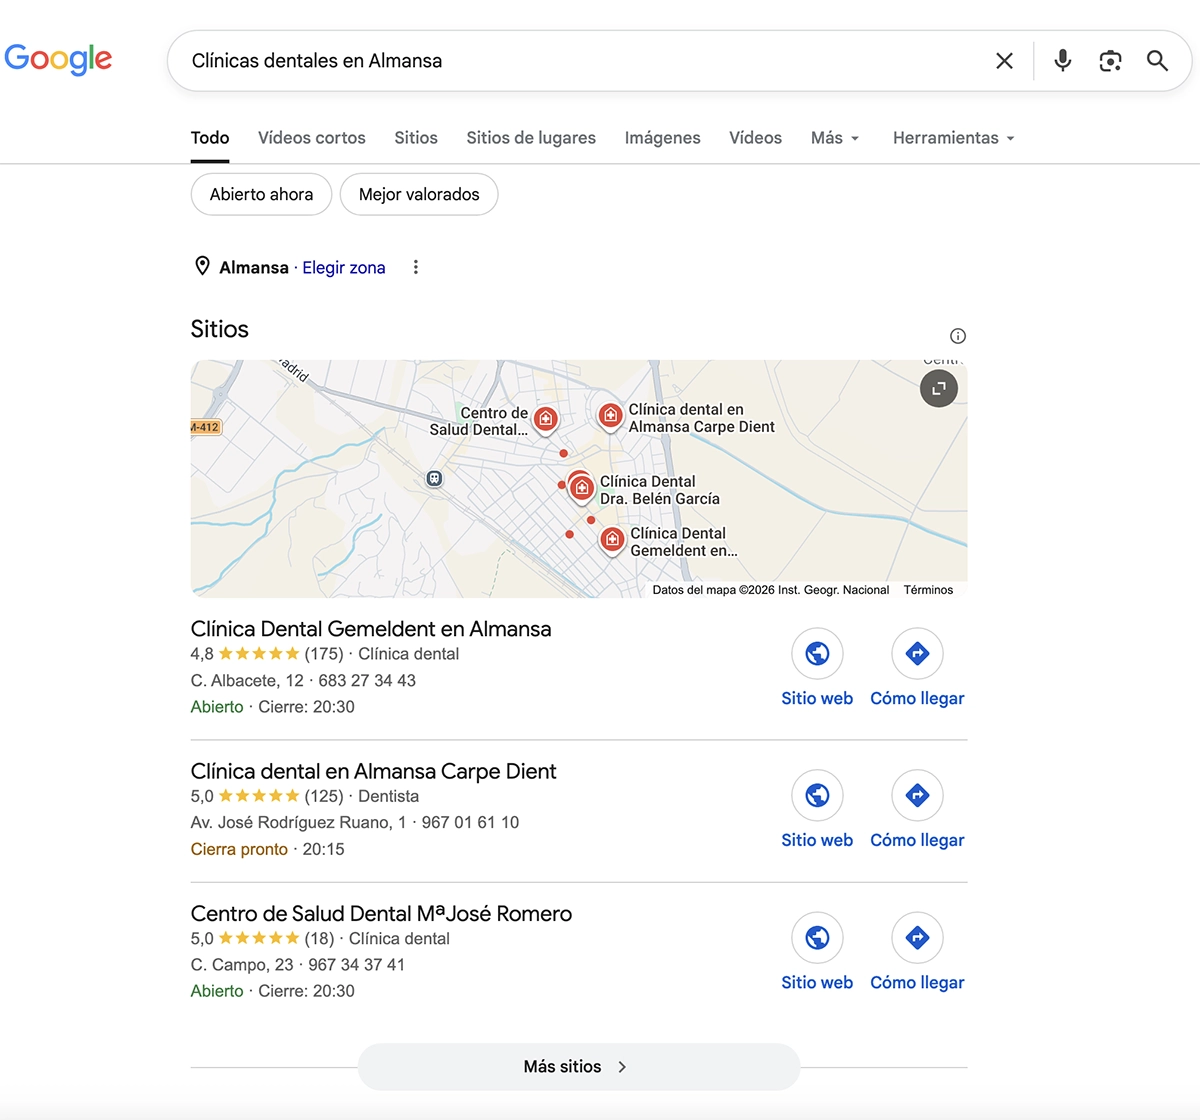The height and width of the screenshot is (1120, 1200).
Task: Expand the Herramientas dropdown
Action: [x=954, y=138]
